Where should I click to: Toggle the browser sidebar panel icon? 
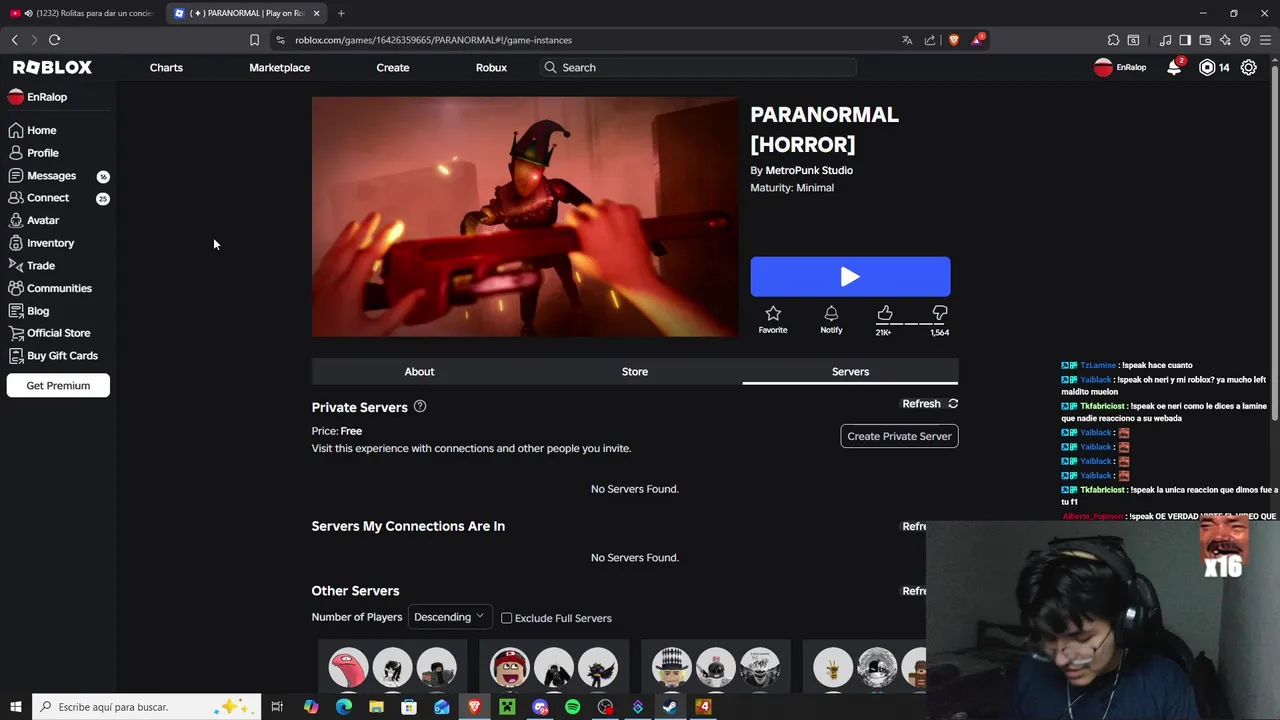coord(1185,40)
